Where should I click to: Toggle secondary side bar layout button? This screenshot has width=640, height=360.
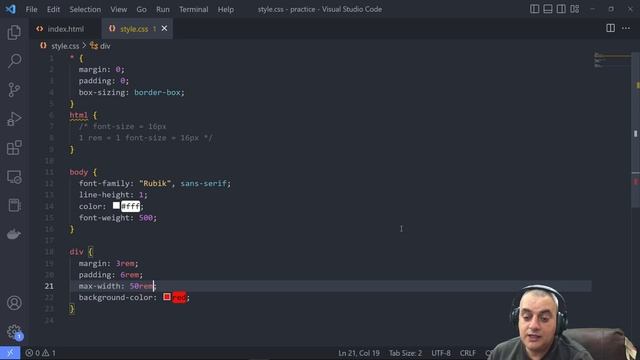coord(561,9)
